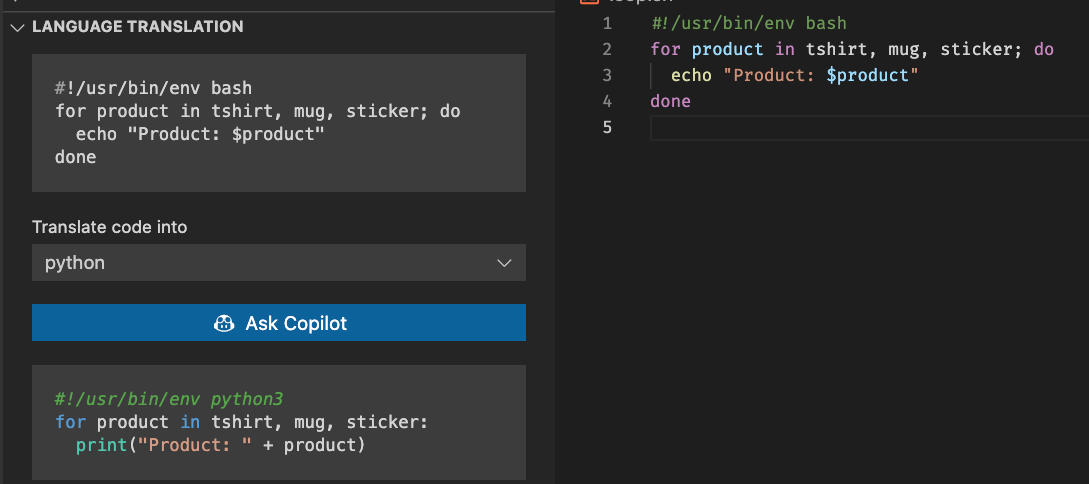The height and width of the screenshot is (484, 1089).
Task: Click the print("Product: " + product) line
Action: pos(220,445)
